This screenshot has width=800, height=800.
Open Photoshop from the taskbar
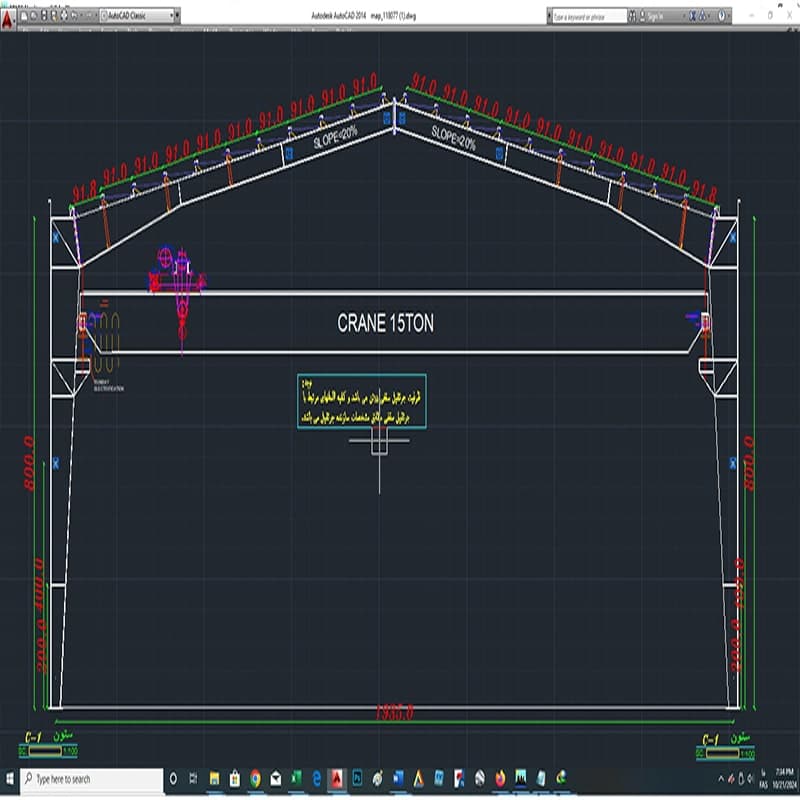tap(357, 779)
